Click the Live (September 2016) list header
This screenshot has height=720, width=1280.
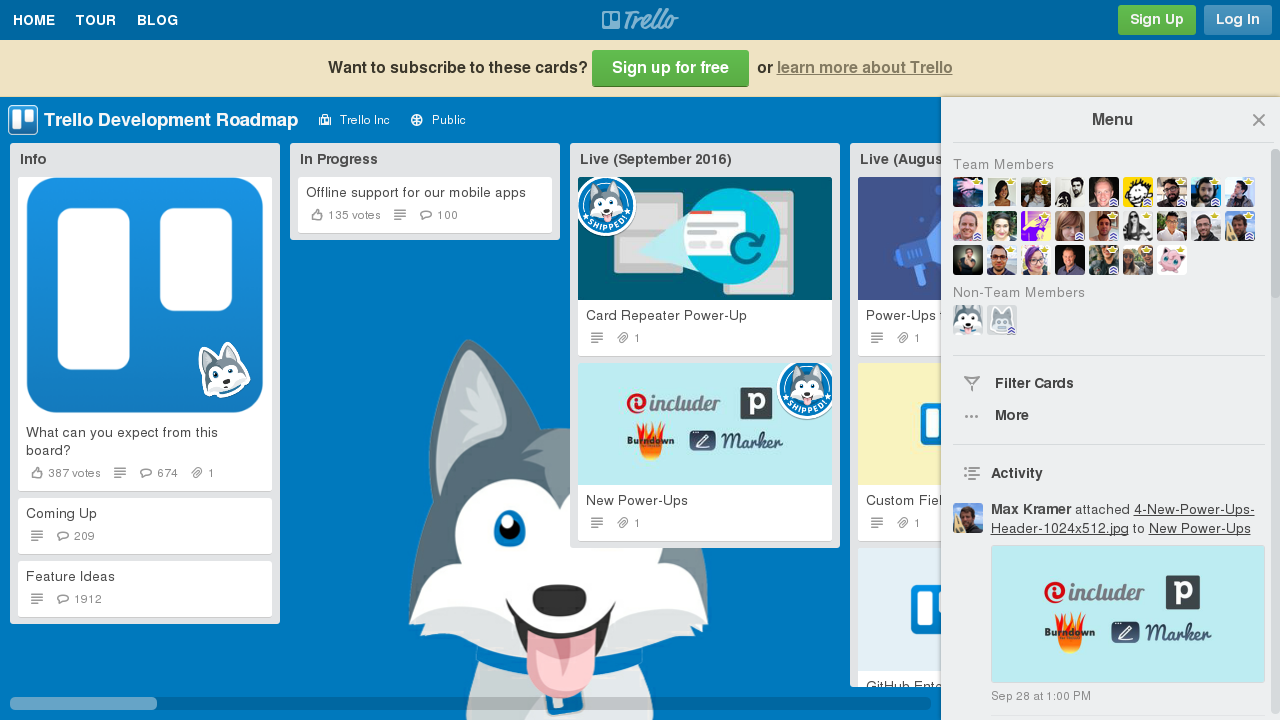[x=656, y=159]
